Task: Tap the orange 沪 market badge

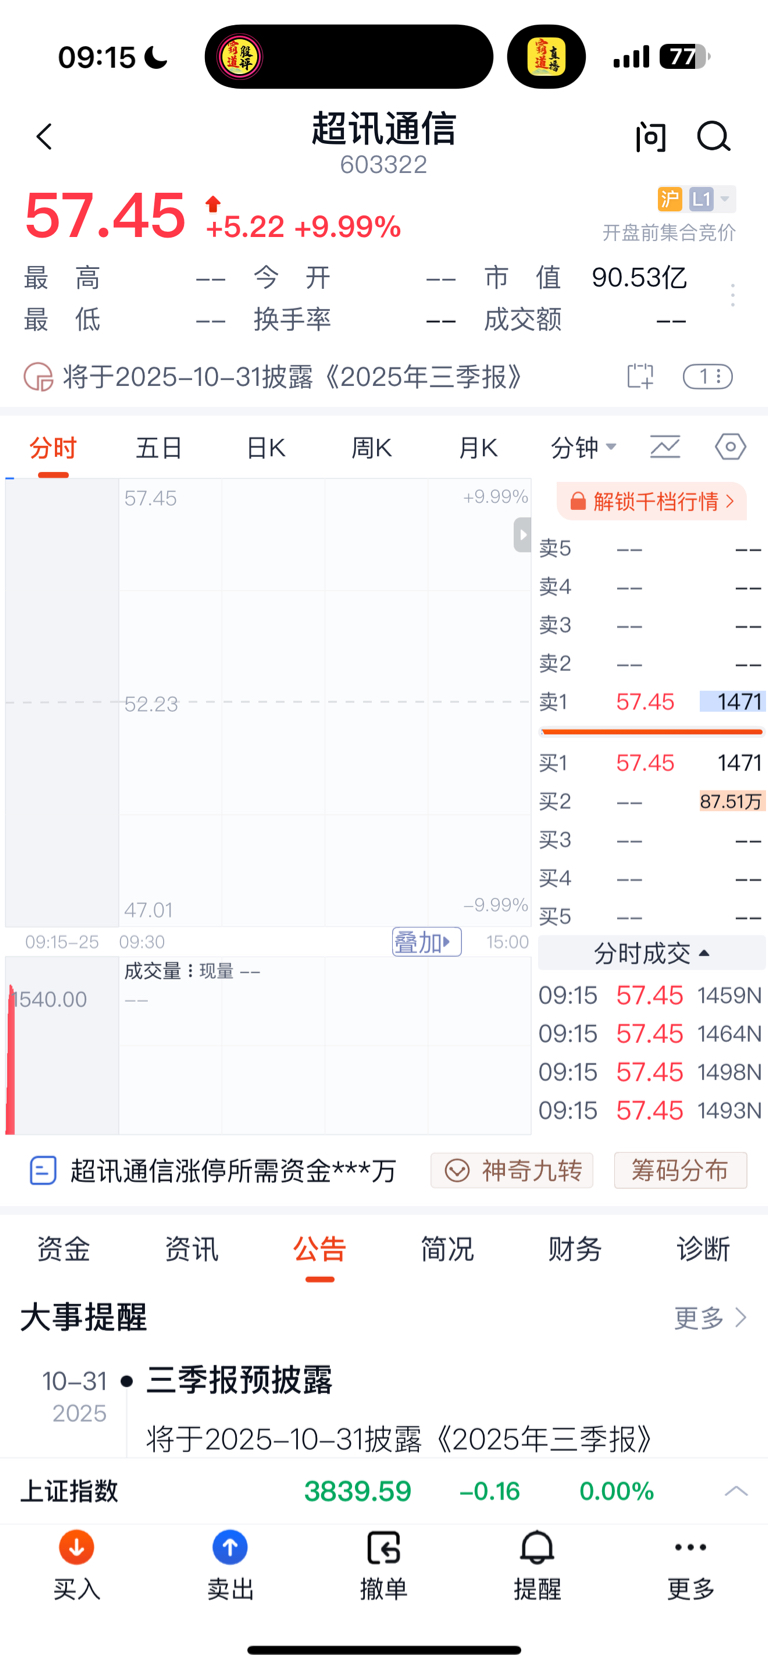Action: click(x=669, y=199)
